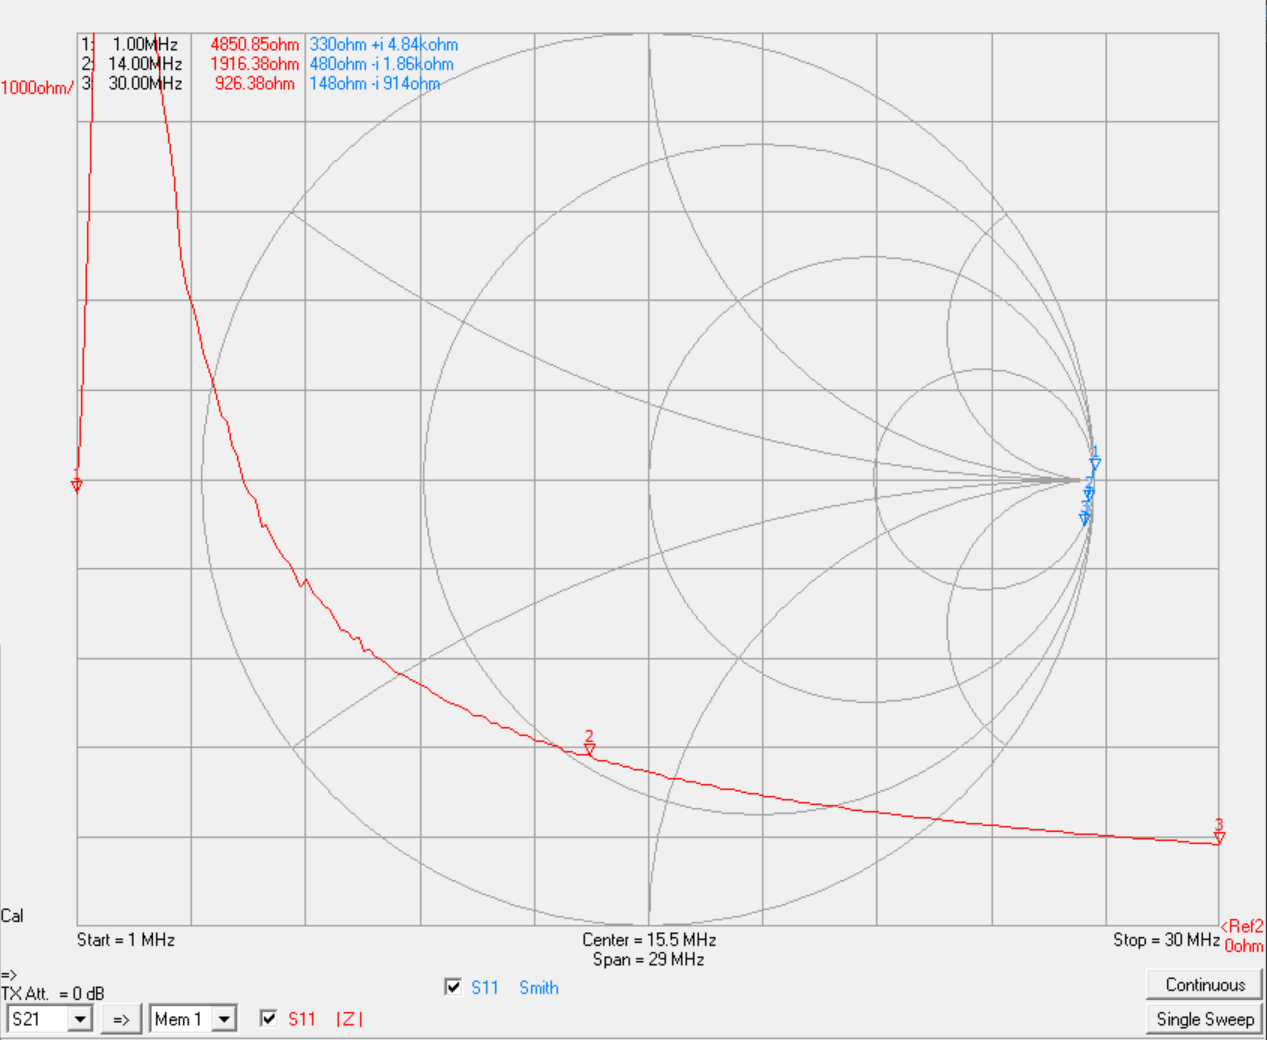Click the Cal status label
The image size is (1267, 1040).
click(x=12, y=916)
